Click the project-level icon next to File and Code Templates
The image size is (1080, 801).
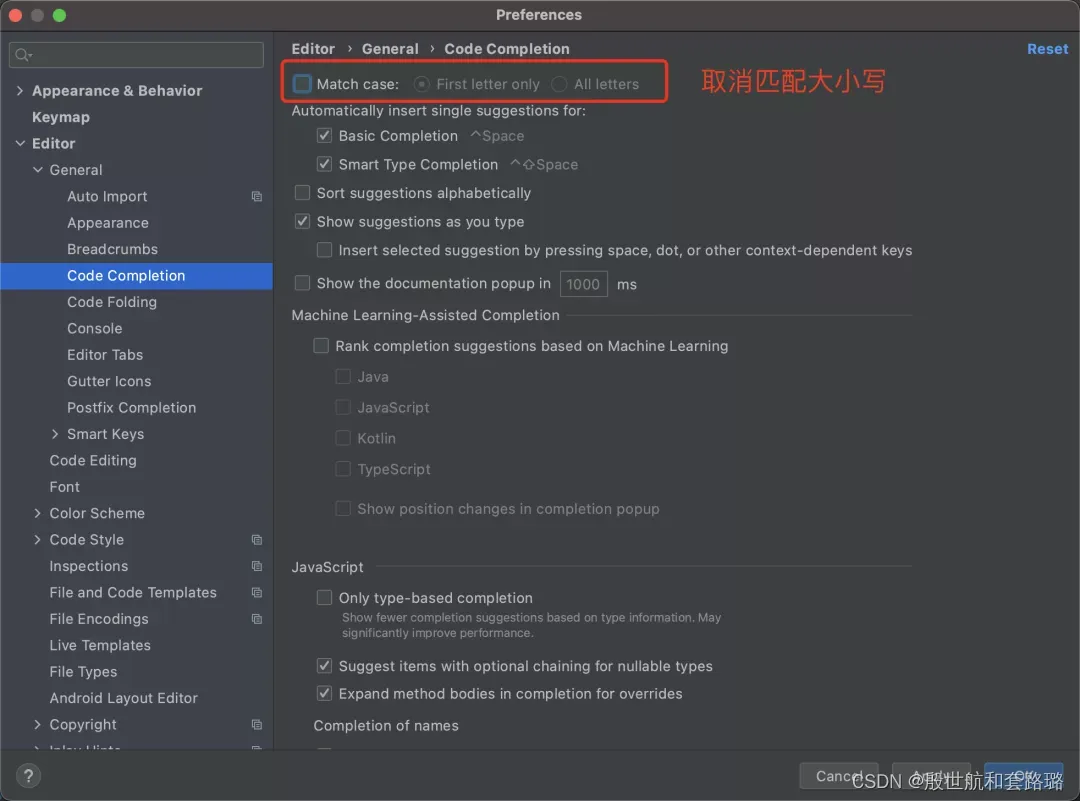(256, 592)
